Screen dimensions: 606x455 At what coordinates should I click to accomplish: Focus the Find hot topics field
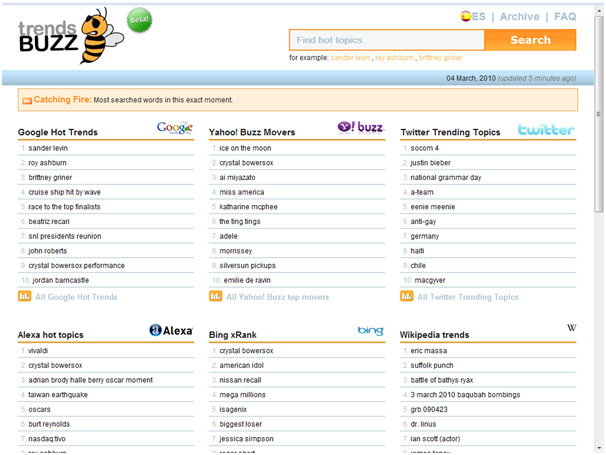[387, 40]
